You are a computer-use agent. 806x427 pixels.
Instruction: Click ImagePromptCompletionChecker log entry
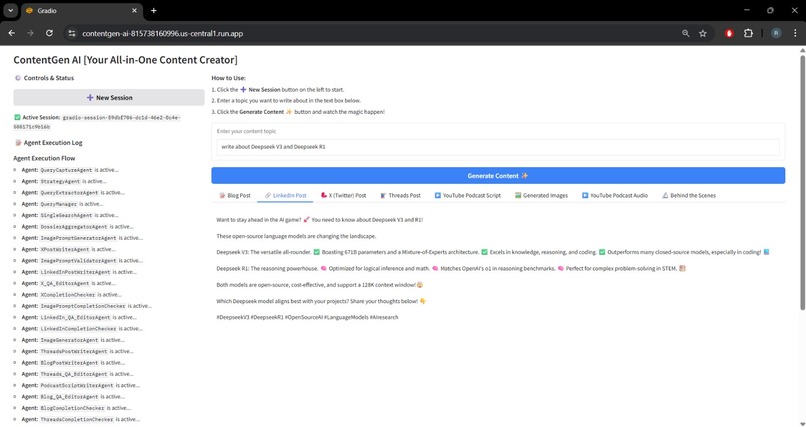point(87,306)
